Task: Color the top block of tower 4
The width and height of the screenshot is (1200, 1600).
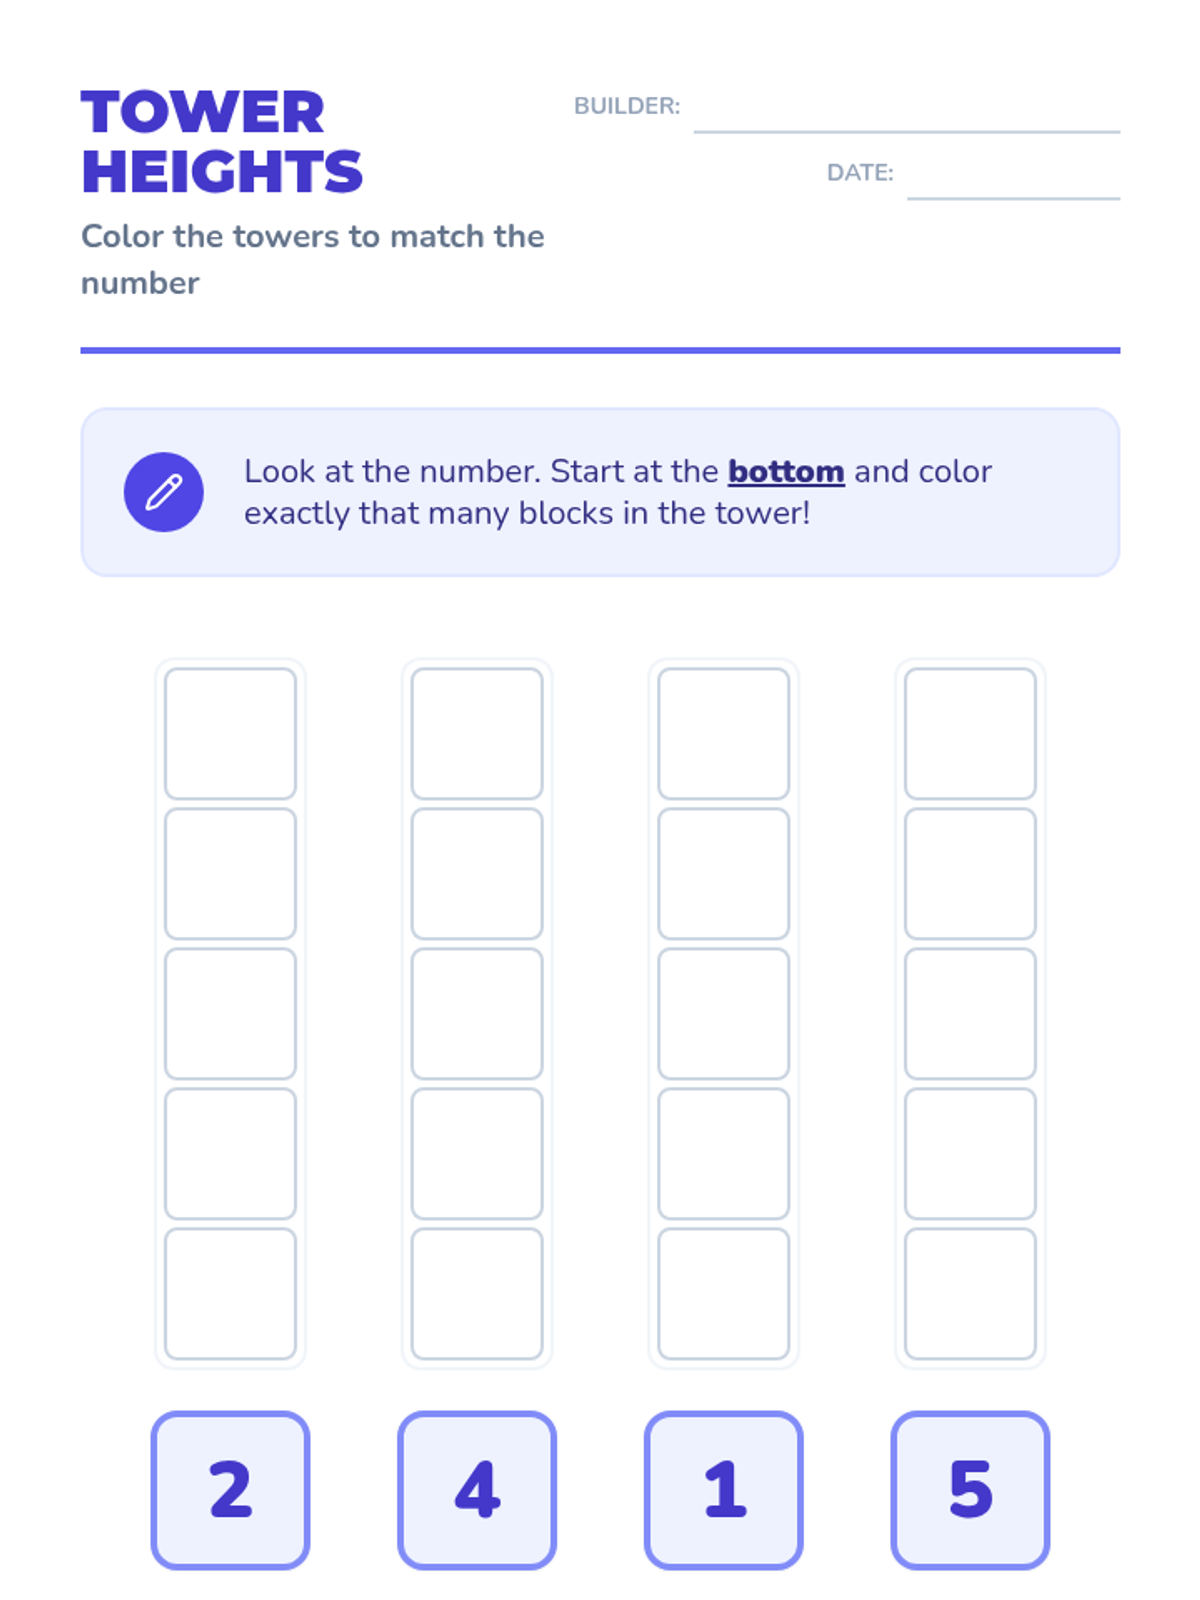Action: (x=477, y=734)
